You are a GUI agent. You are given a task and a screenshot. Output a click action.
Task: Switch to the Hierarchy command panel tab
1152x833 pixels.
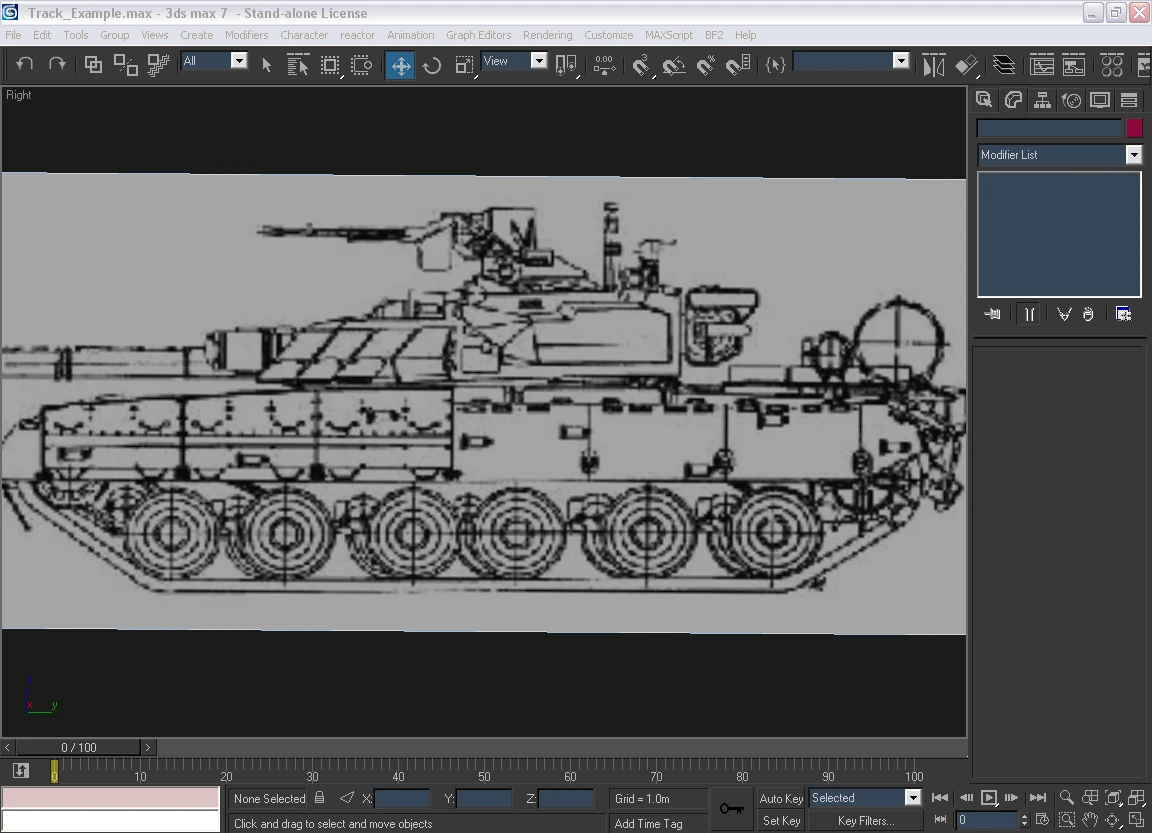(x=1043, y=98)
